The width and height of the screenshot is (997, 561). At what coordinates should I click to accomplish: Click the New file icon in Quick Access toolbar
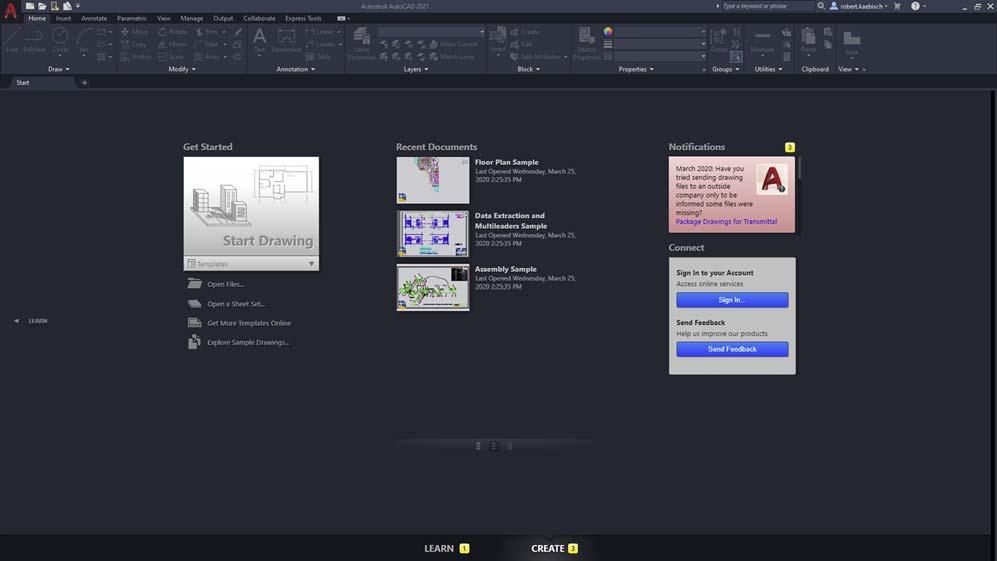click(x=30, y=6)
